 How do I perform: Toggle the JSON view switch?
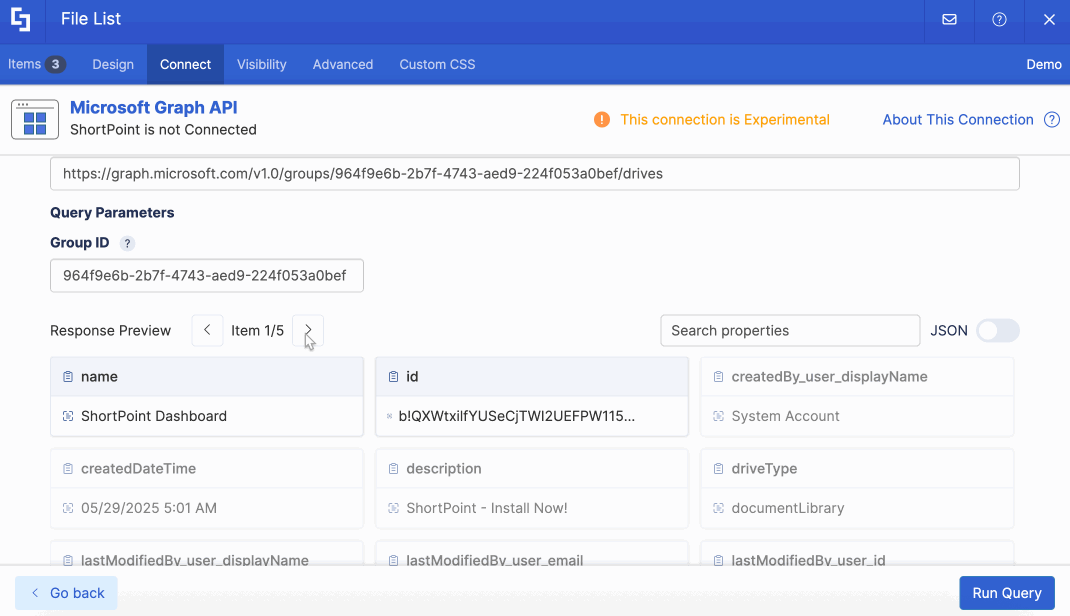click(x=998, y=330)
